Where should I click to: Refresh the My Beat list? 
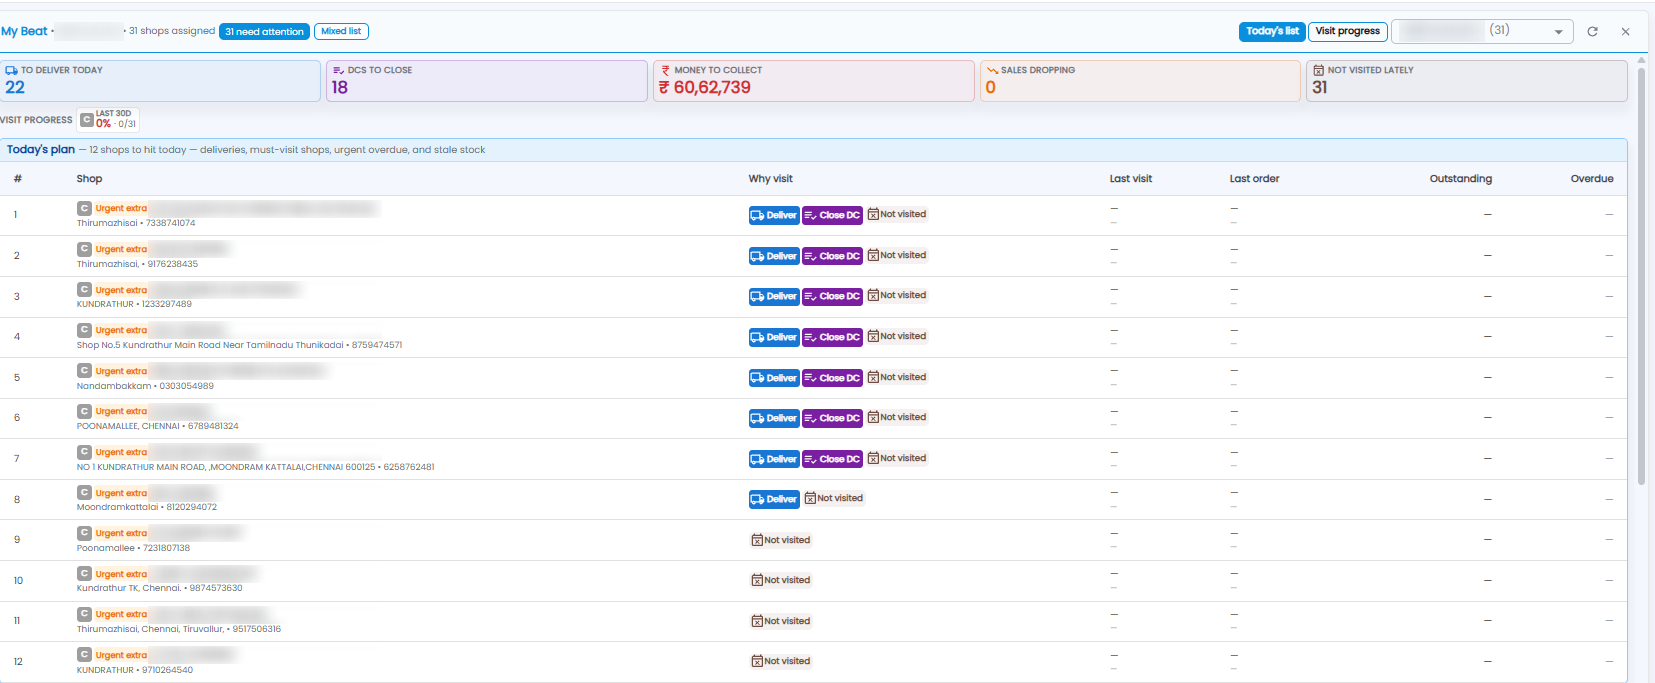click(x=1592, y=32)
